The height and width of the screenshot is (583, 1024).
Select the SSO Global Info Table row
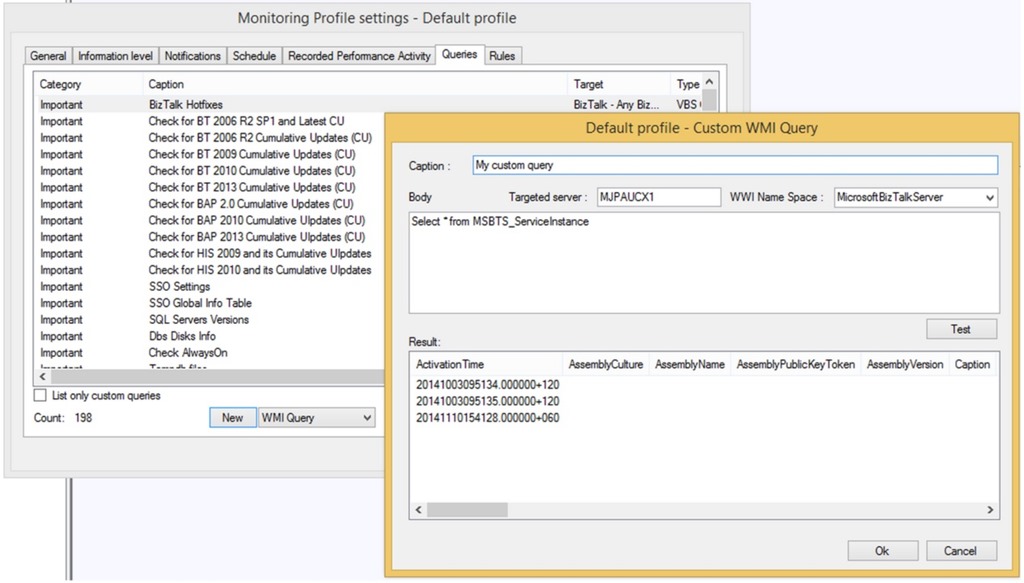point(210,303)
